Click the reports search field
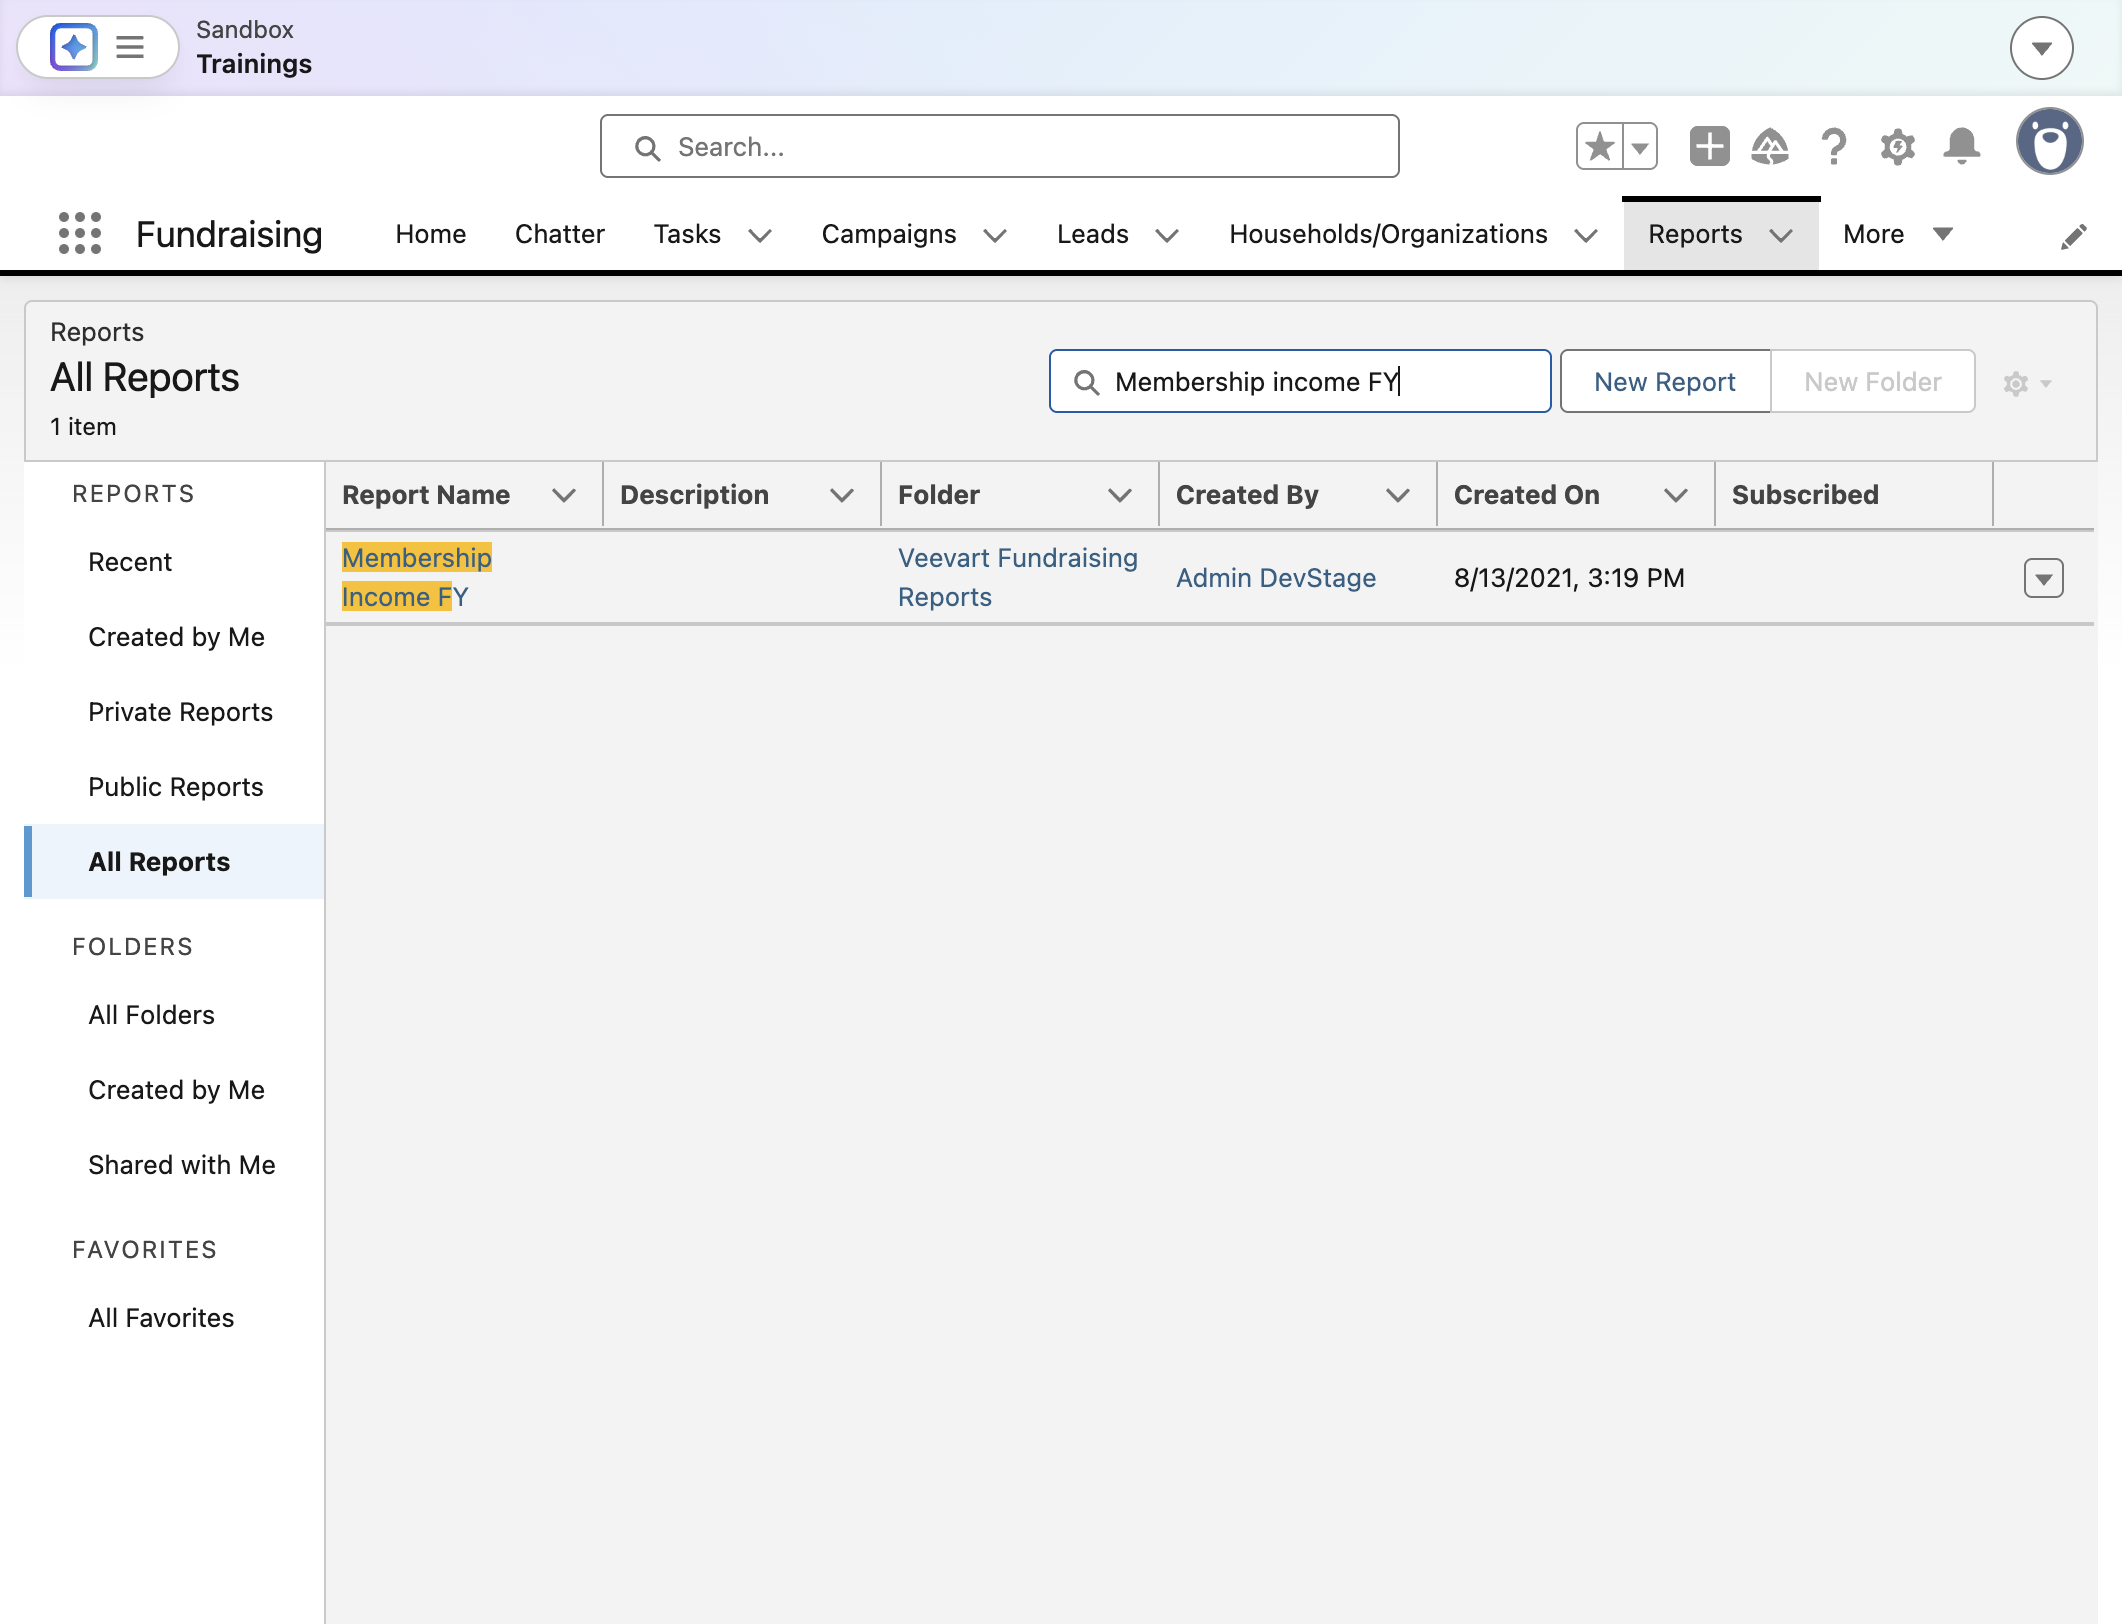The image size is (2122, 1624). pyautogui.click(x=1299, y=381)
